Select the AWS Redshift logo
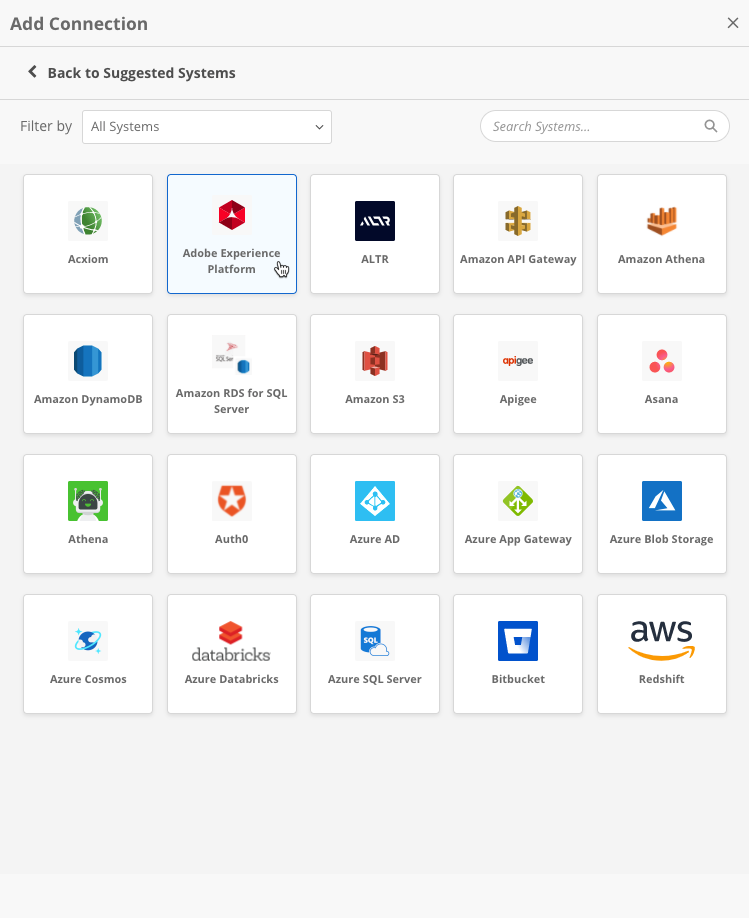The image size is (749, 918). coord(661,640)
